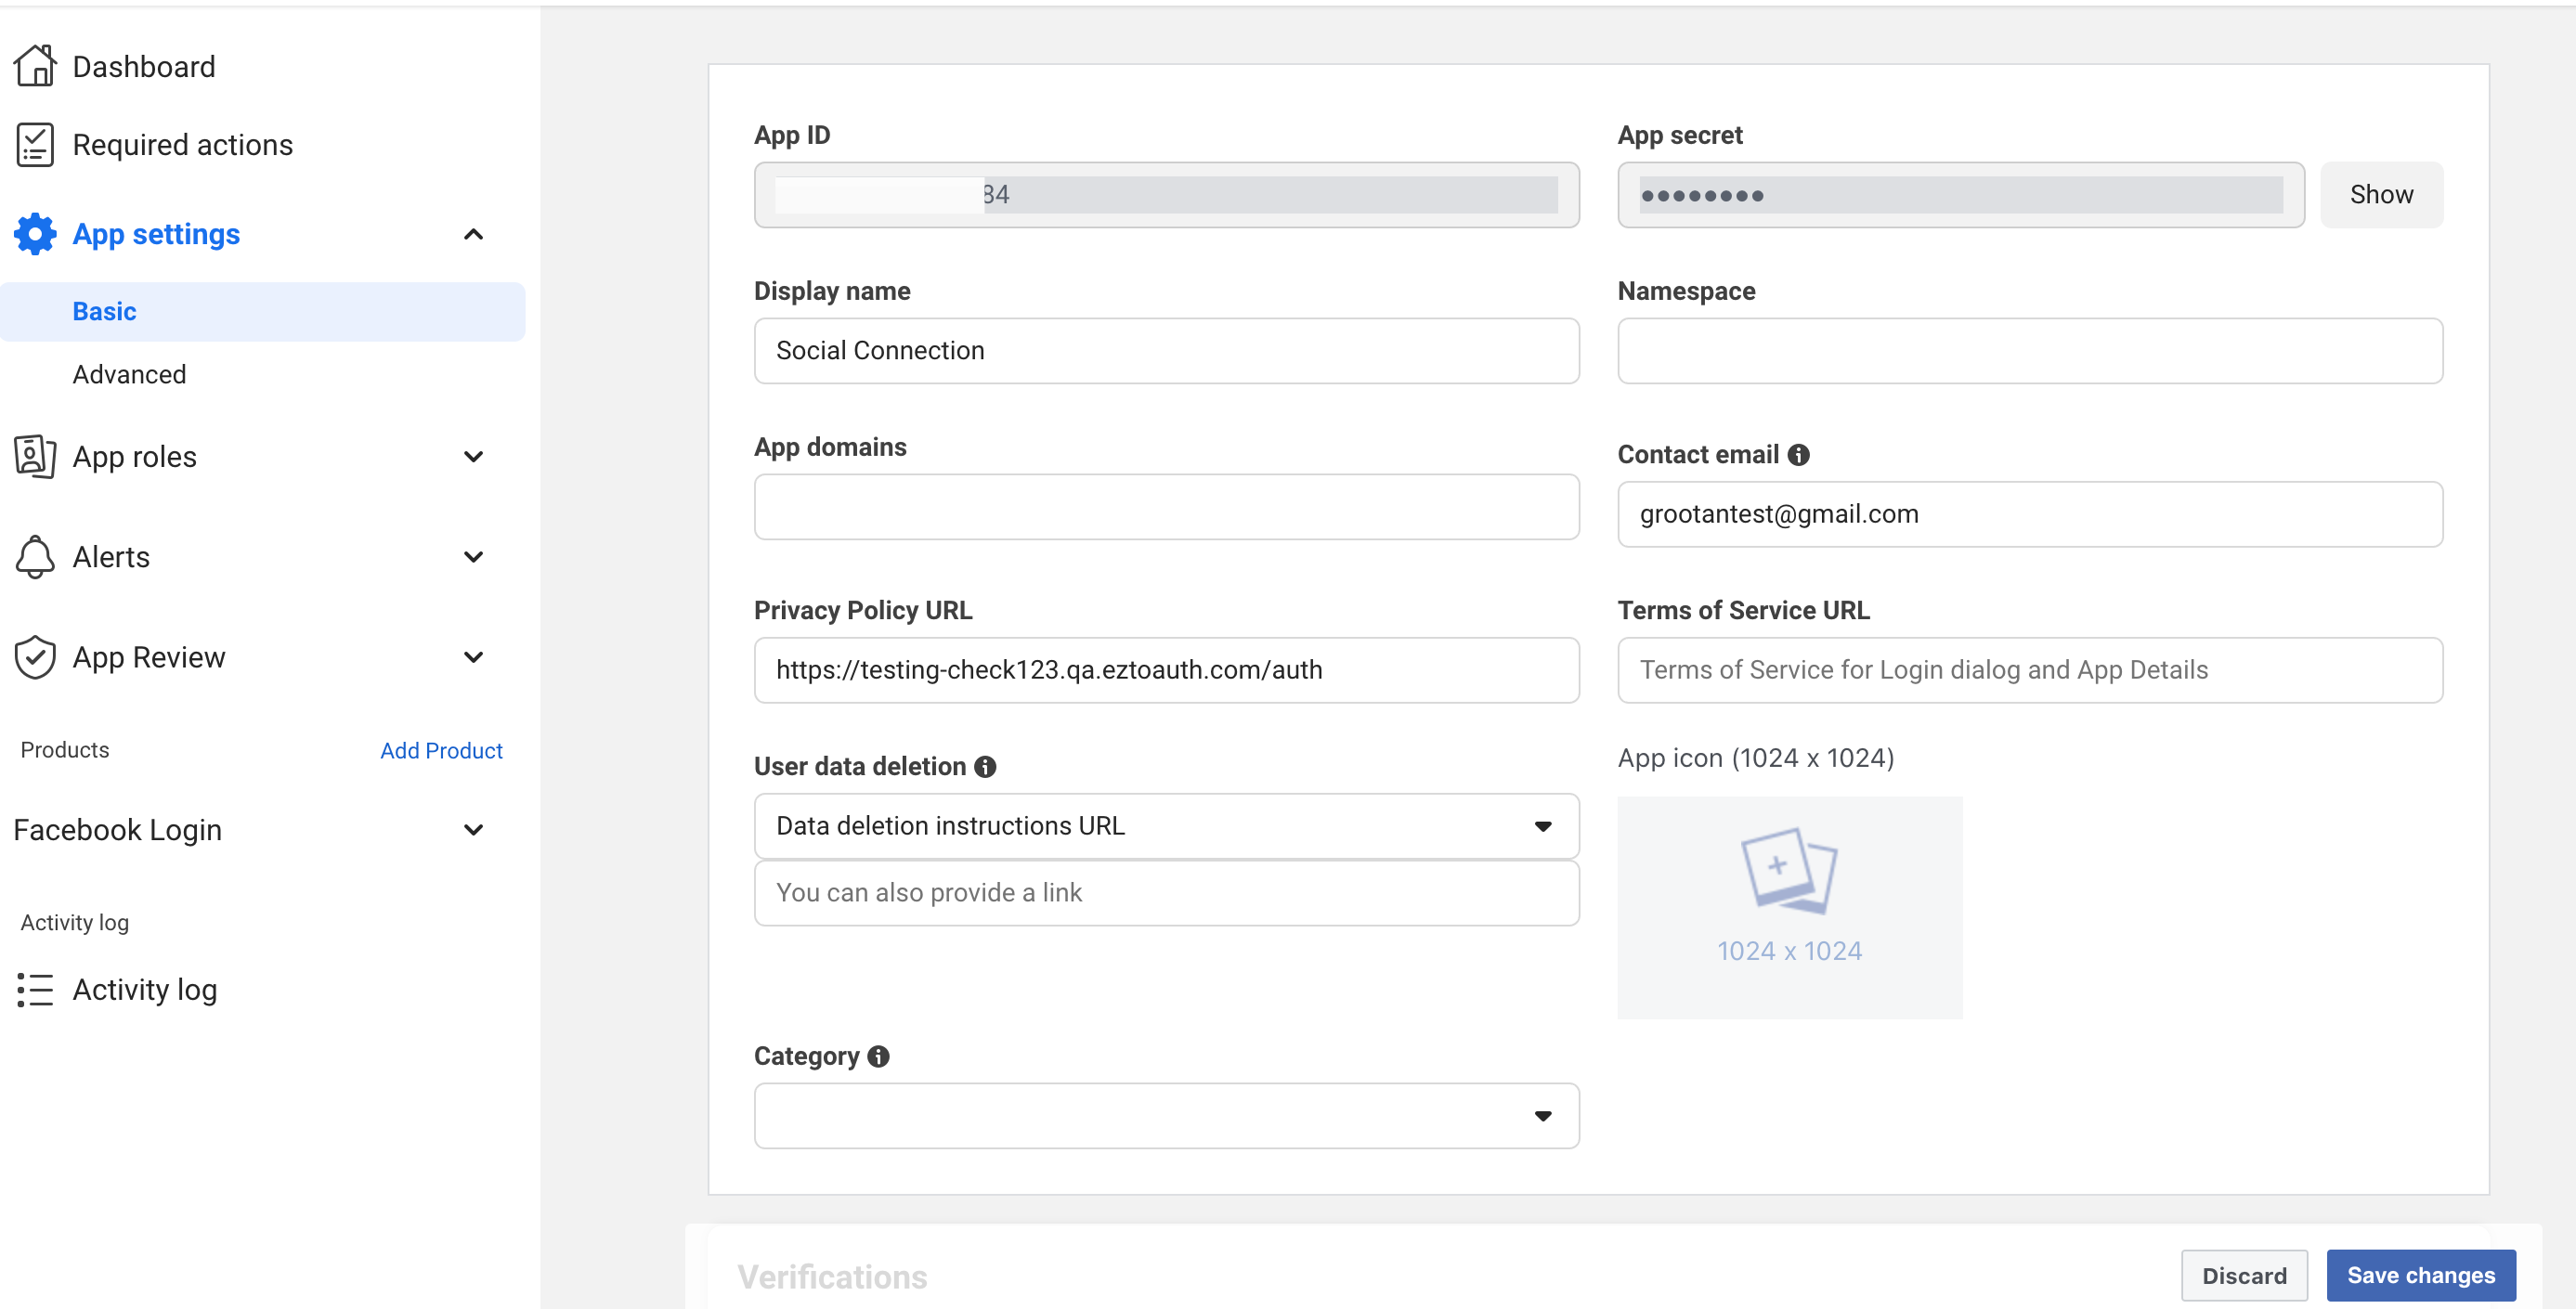Discard the changes
Image resolution: width=2576 pixels, height=1309 pixels.
coord(2244,1276)
